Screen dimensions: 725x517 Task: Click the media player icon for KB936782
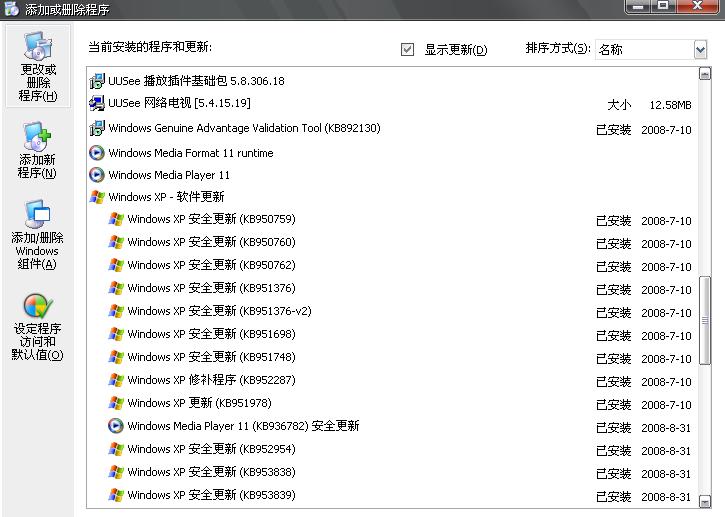116,426
